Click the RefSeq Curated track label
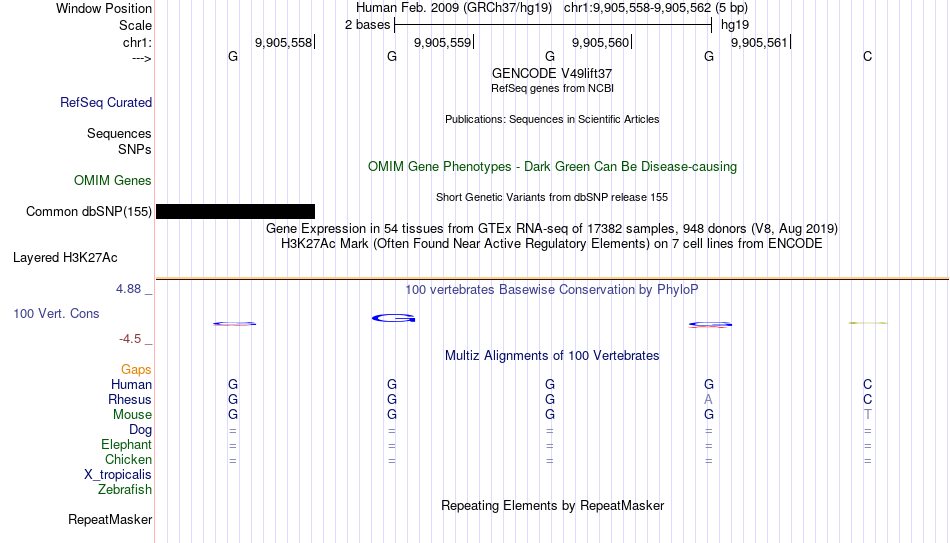This screenshot has height=543, width=950. point(106,102)
